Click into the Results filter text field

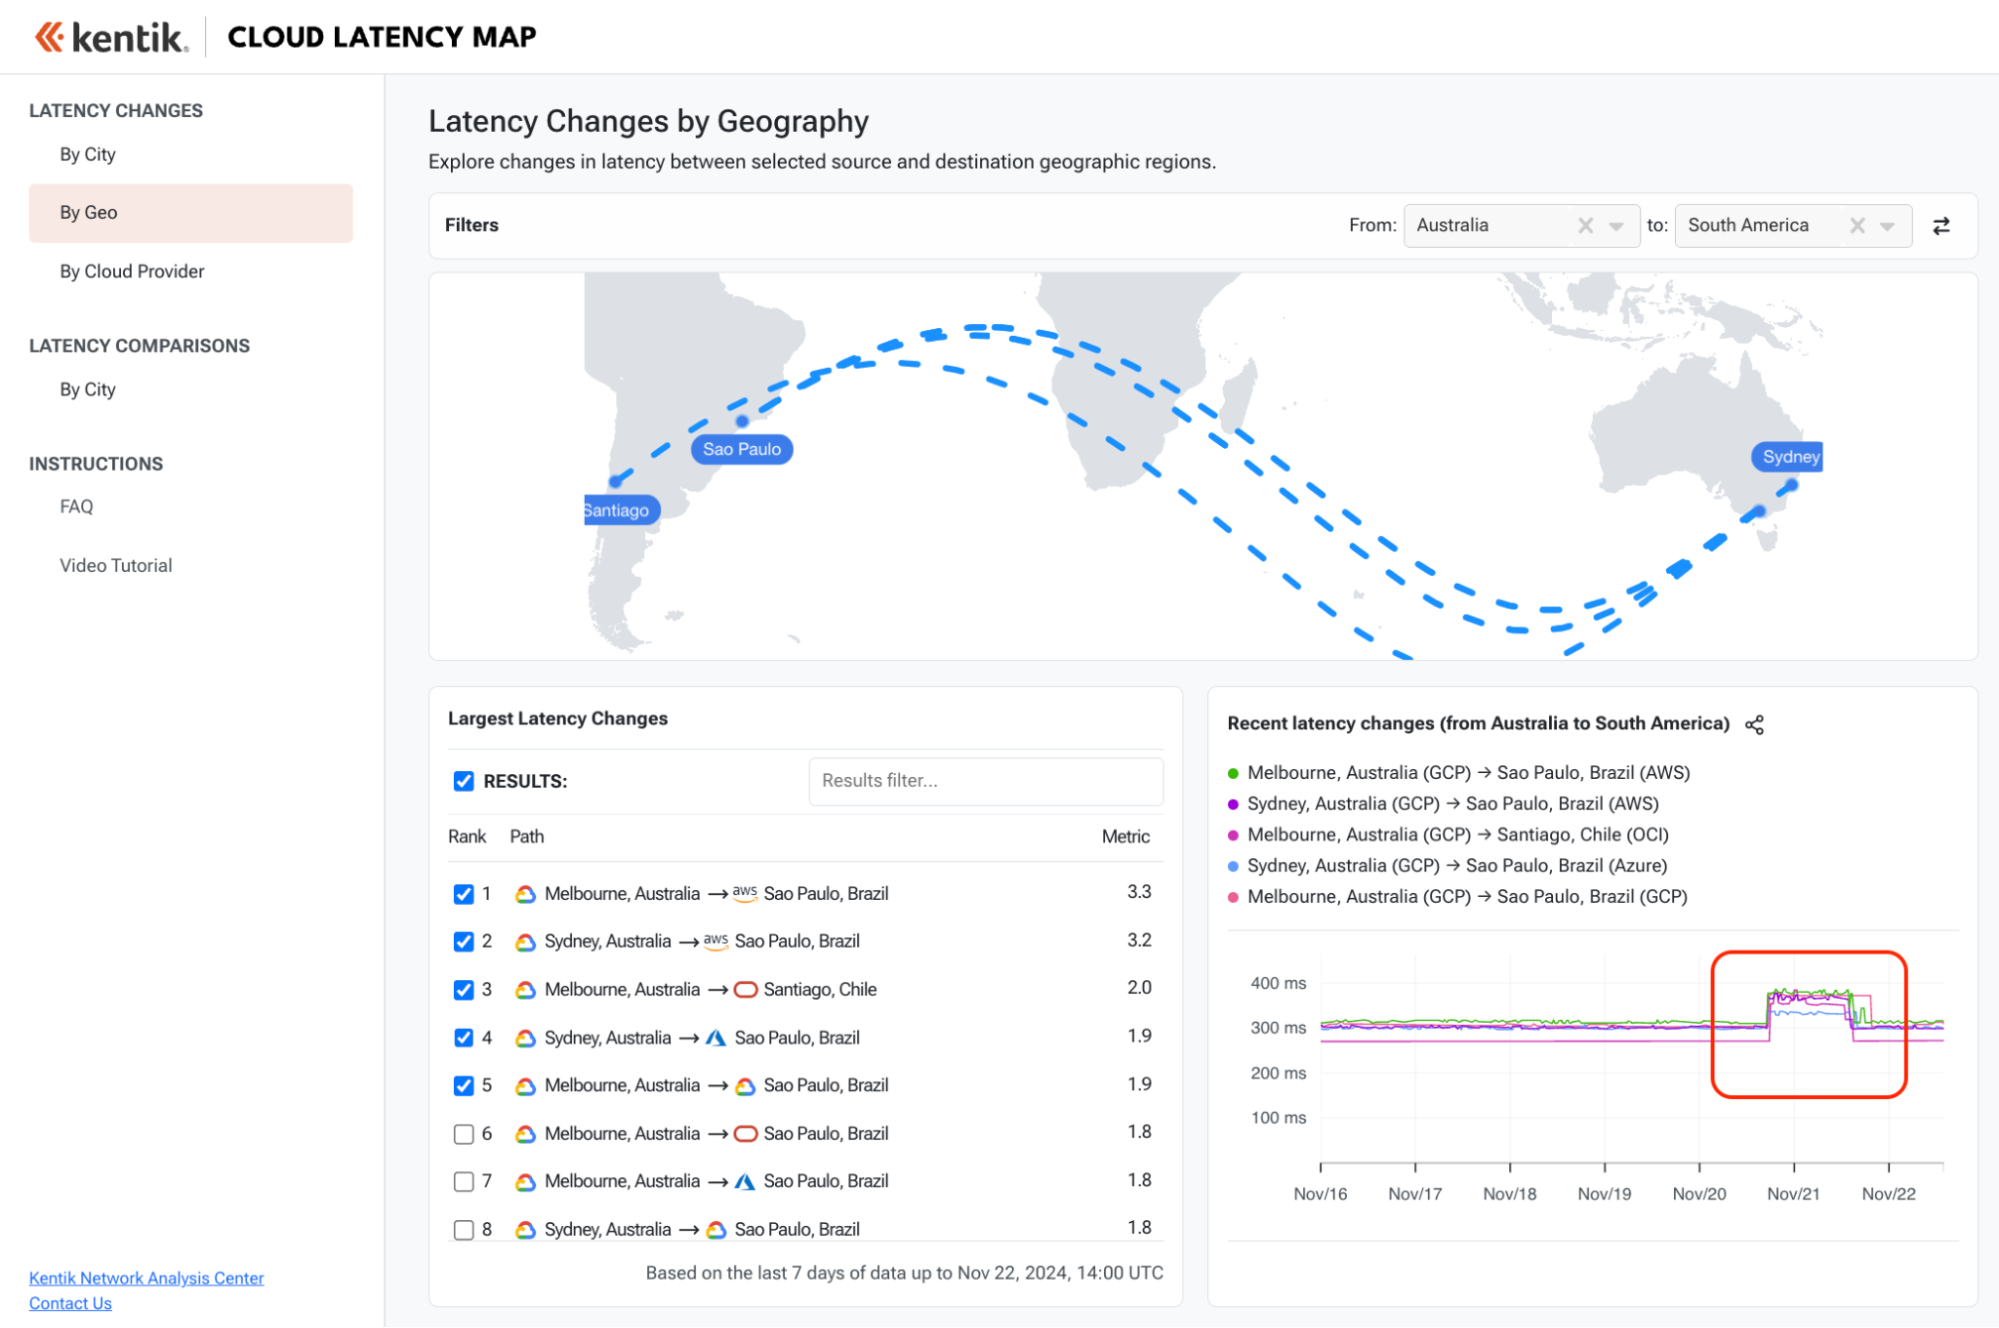coord(984,781)
